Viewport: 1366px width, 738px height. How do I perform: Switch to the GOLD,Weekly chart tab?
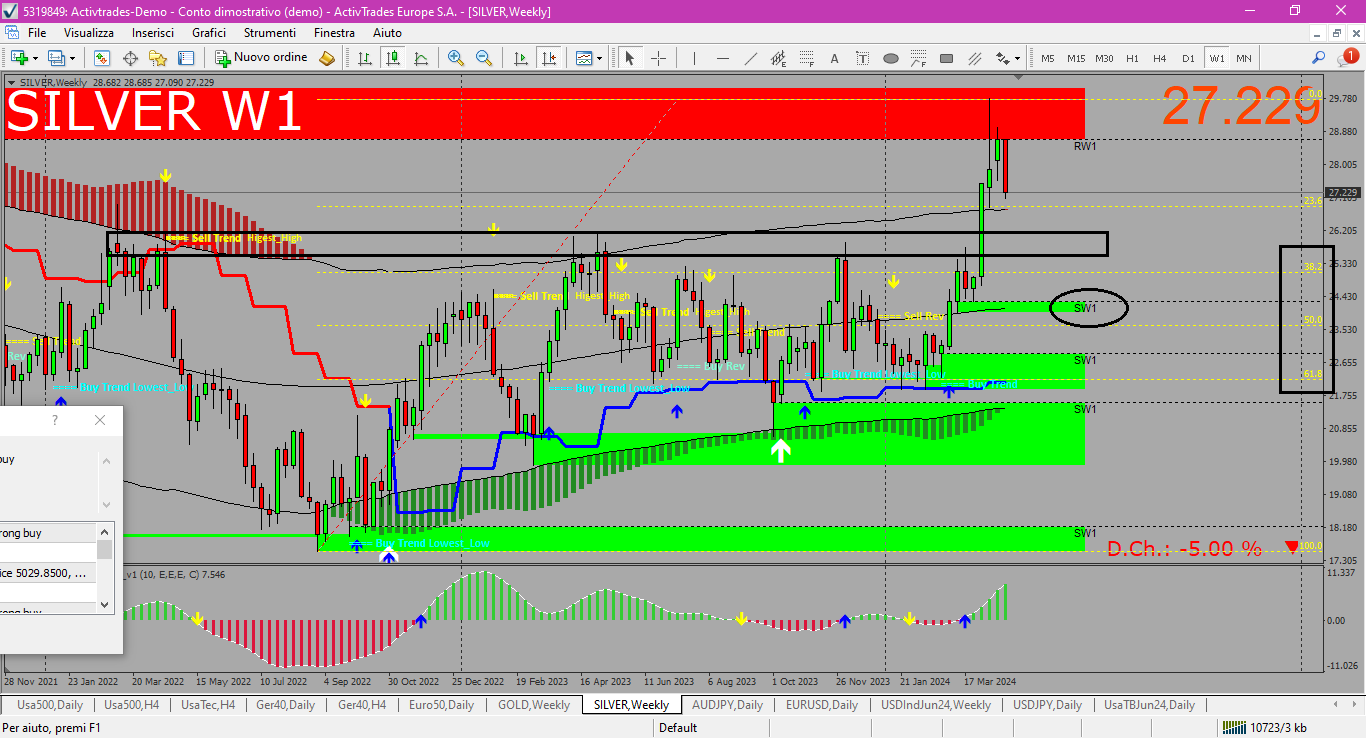(534, 705)
